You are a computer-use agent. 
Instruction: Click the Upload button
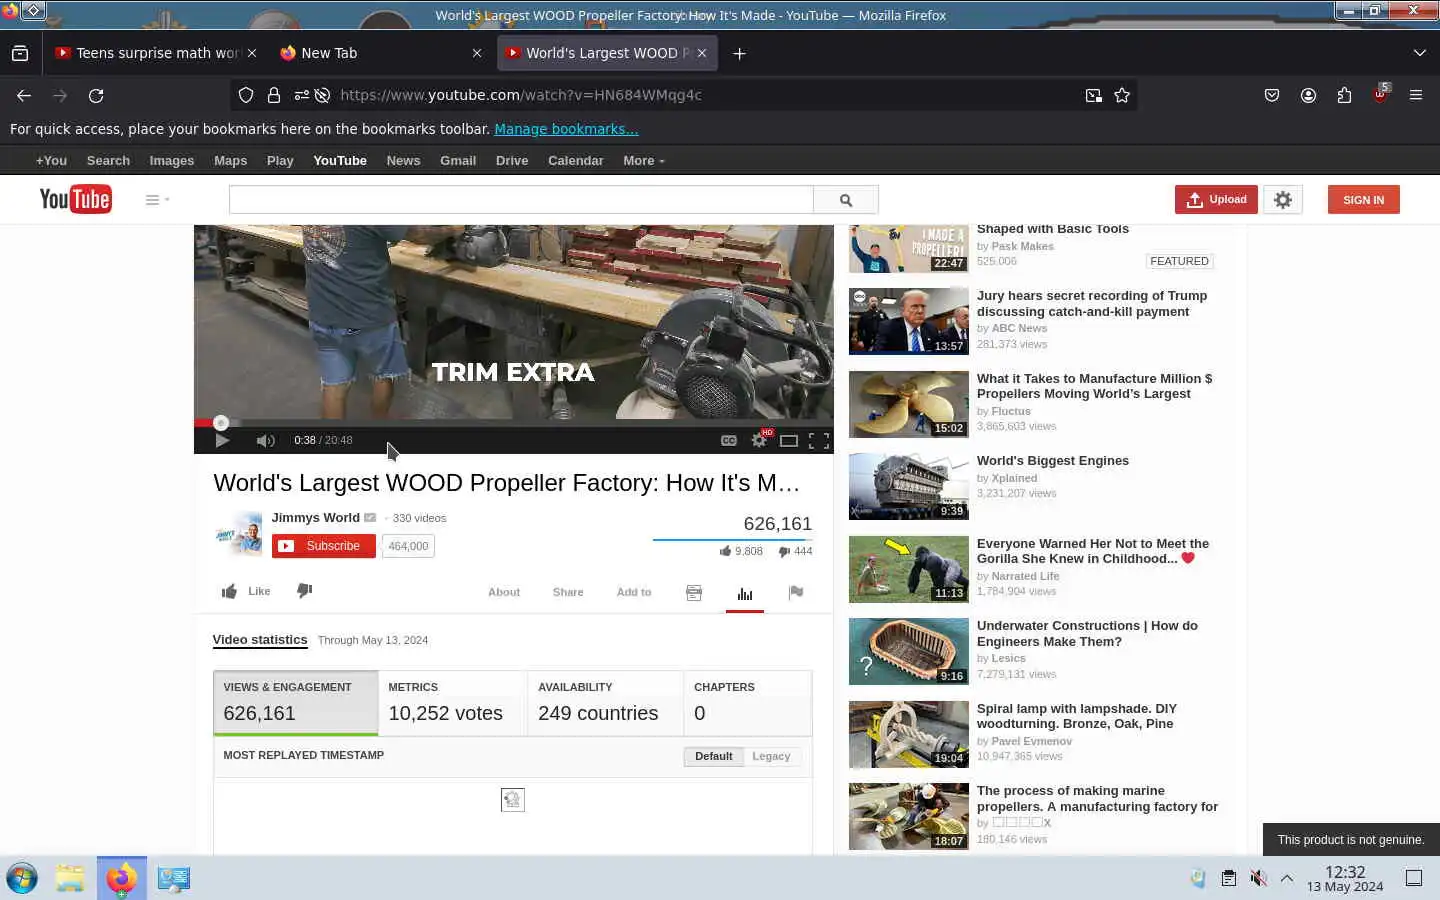1216,200
